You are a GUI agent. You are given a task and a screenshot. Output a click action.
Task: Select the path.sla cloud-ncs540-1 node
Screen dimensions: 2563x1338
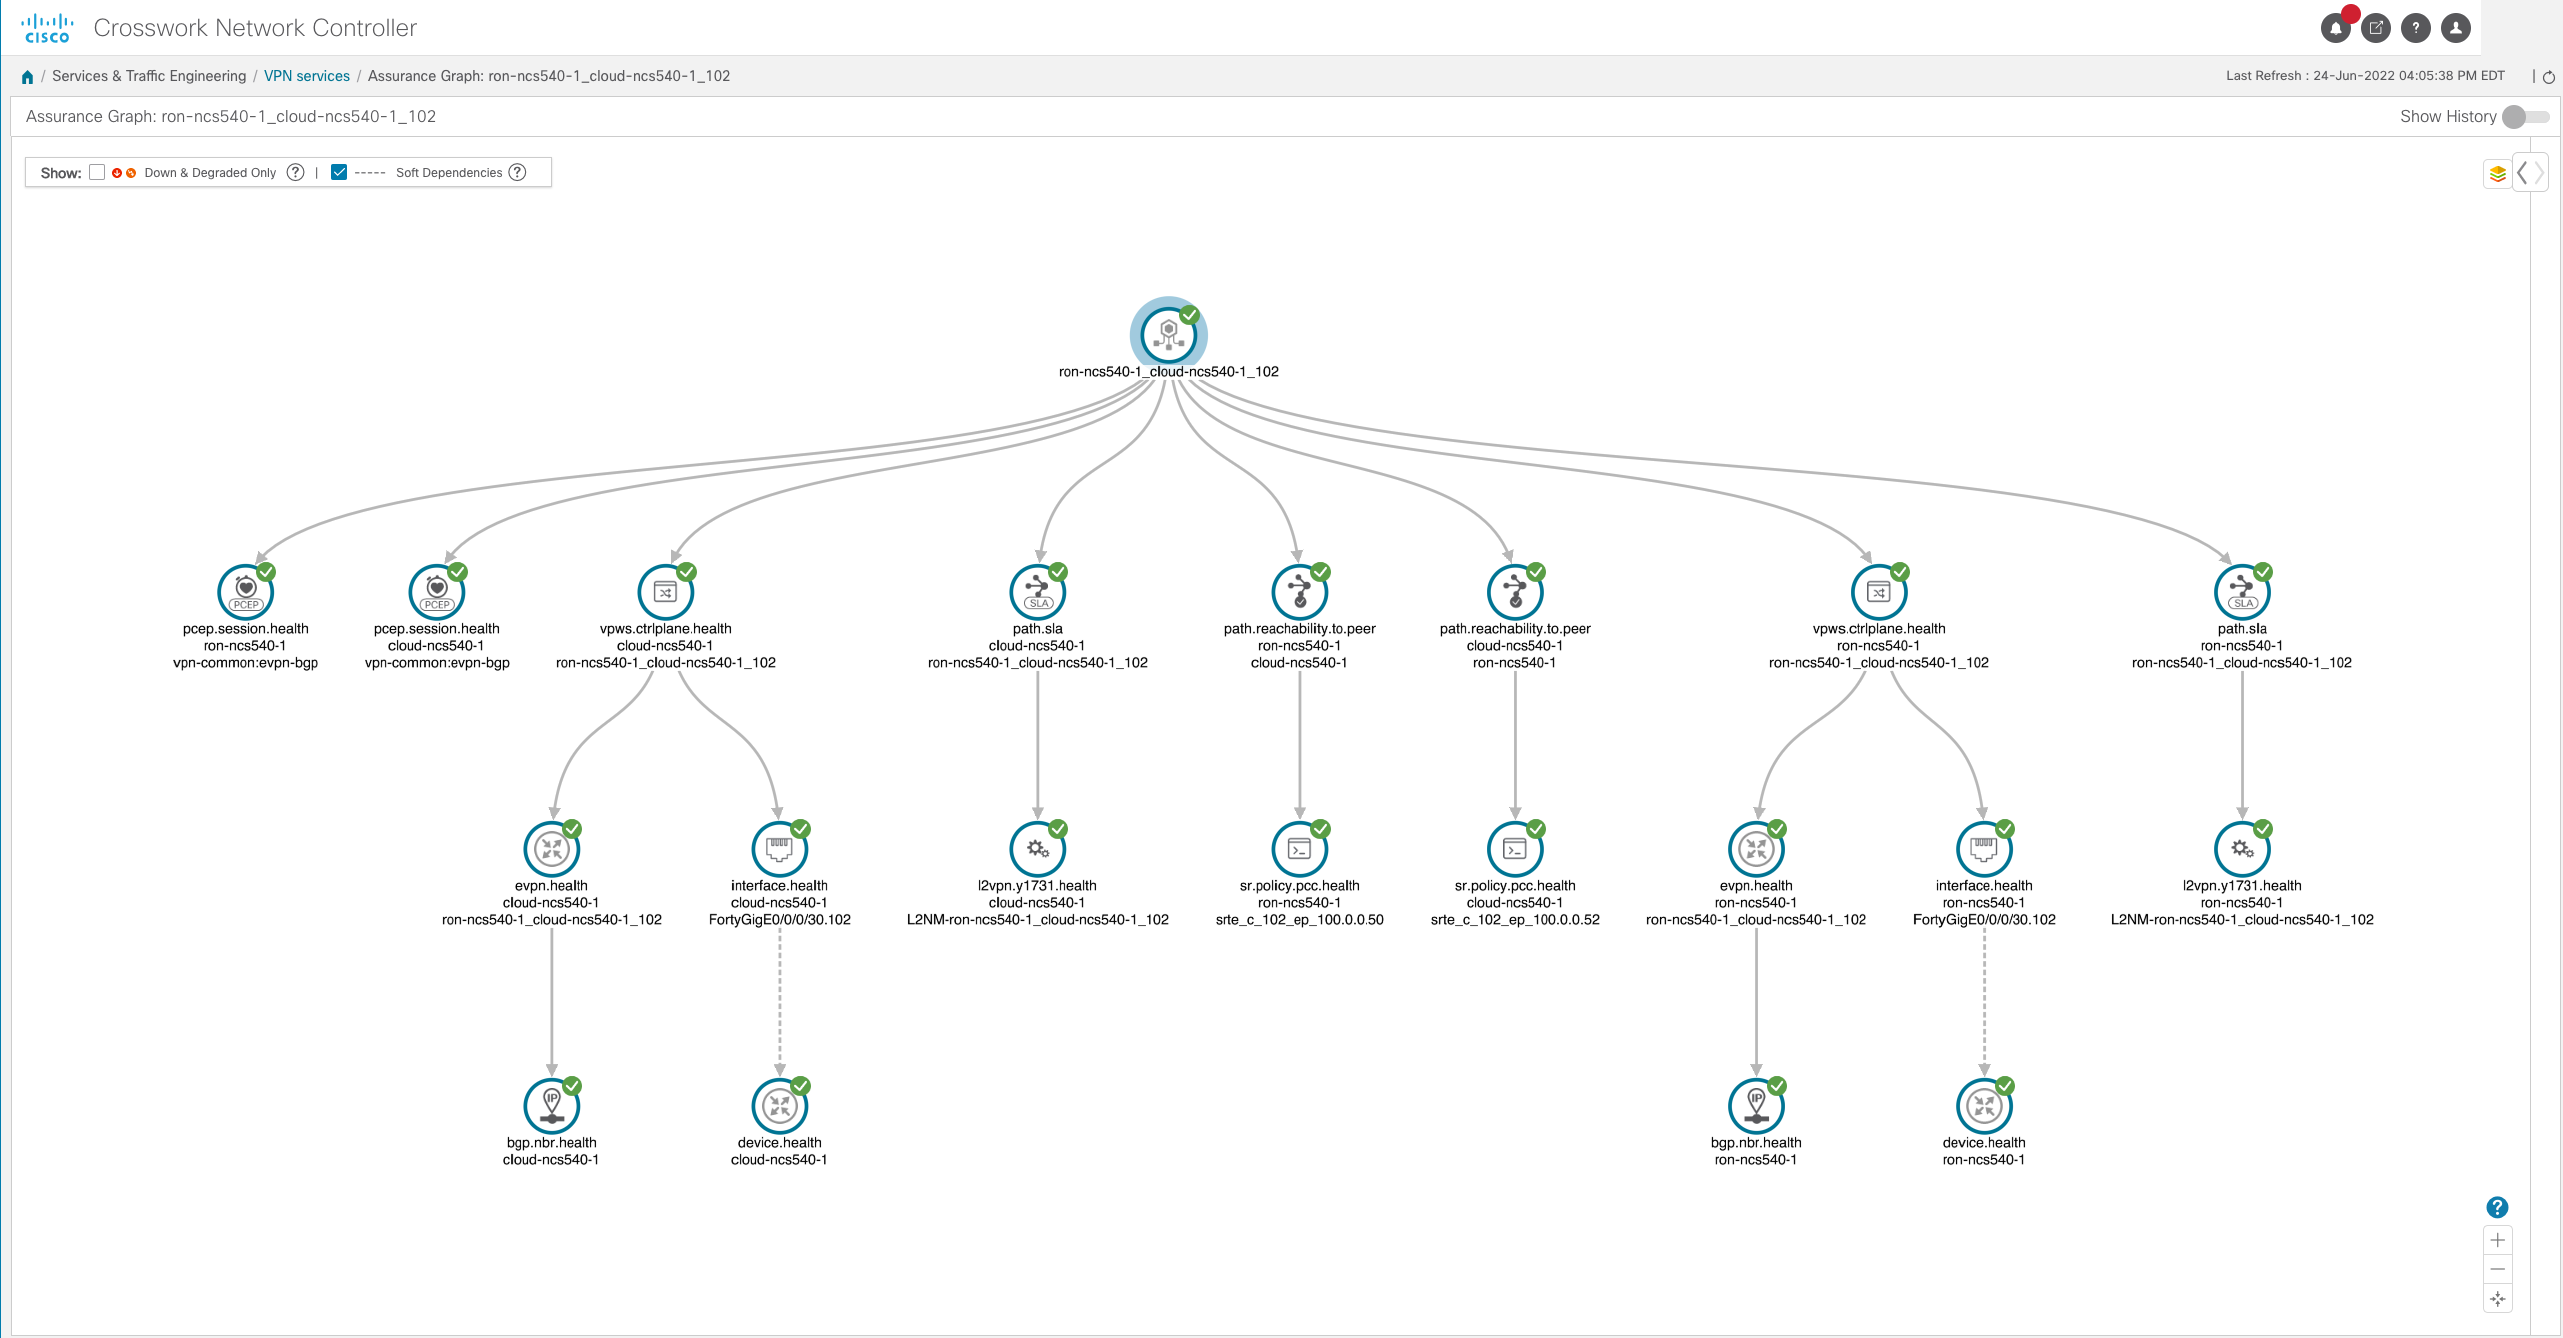(1037, 592)
